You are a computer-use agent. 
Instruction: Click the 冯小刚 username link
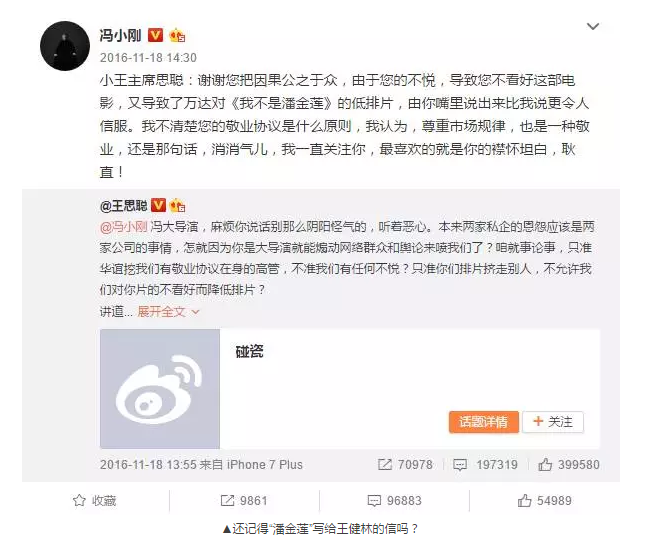[121, 35]
